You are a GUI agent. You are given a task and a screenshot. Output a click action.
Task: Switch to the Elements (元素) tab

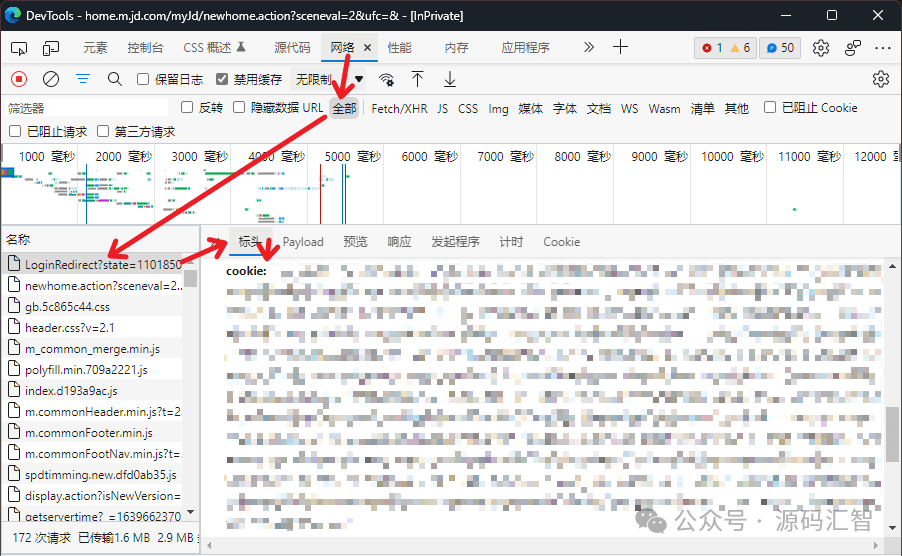(x=95, y=48)
